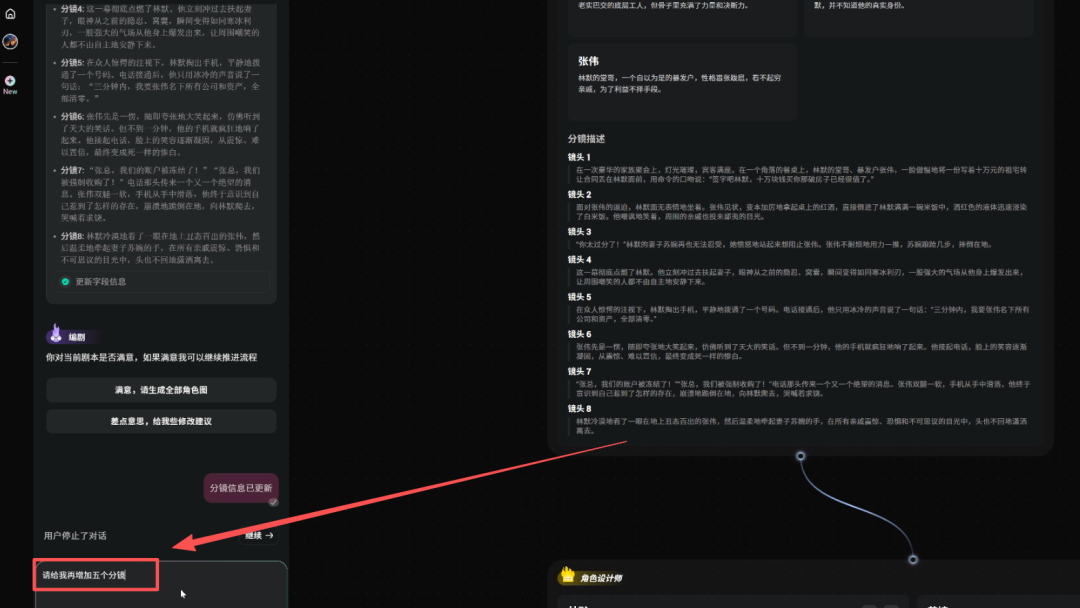The width and height of the screenshot is (1080, 608).
Task: Select the Home icon in left sidebar
Action: click(10, 14)
